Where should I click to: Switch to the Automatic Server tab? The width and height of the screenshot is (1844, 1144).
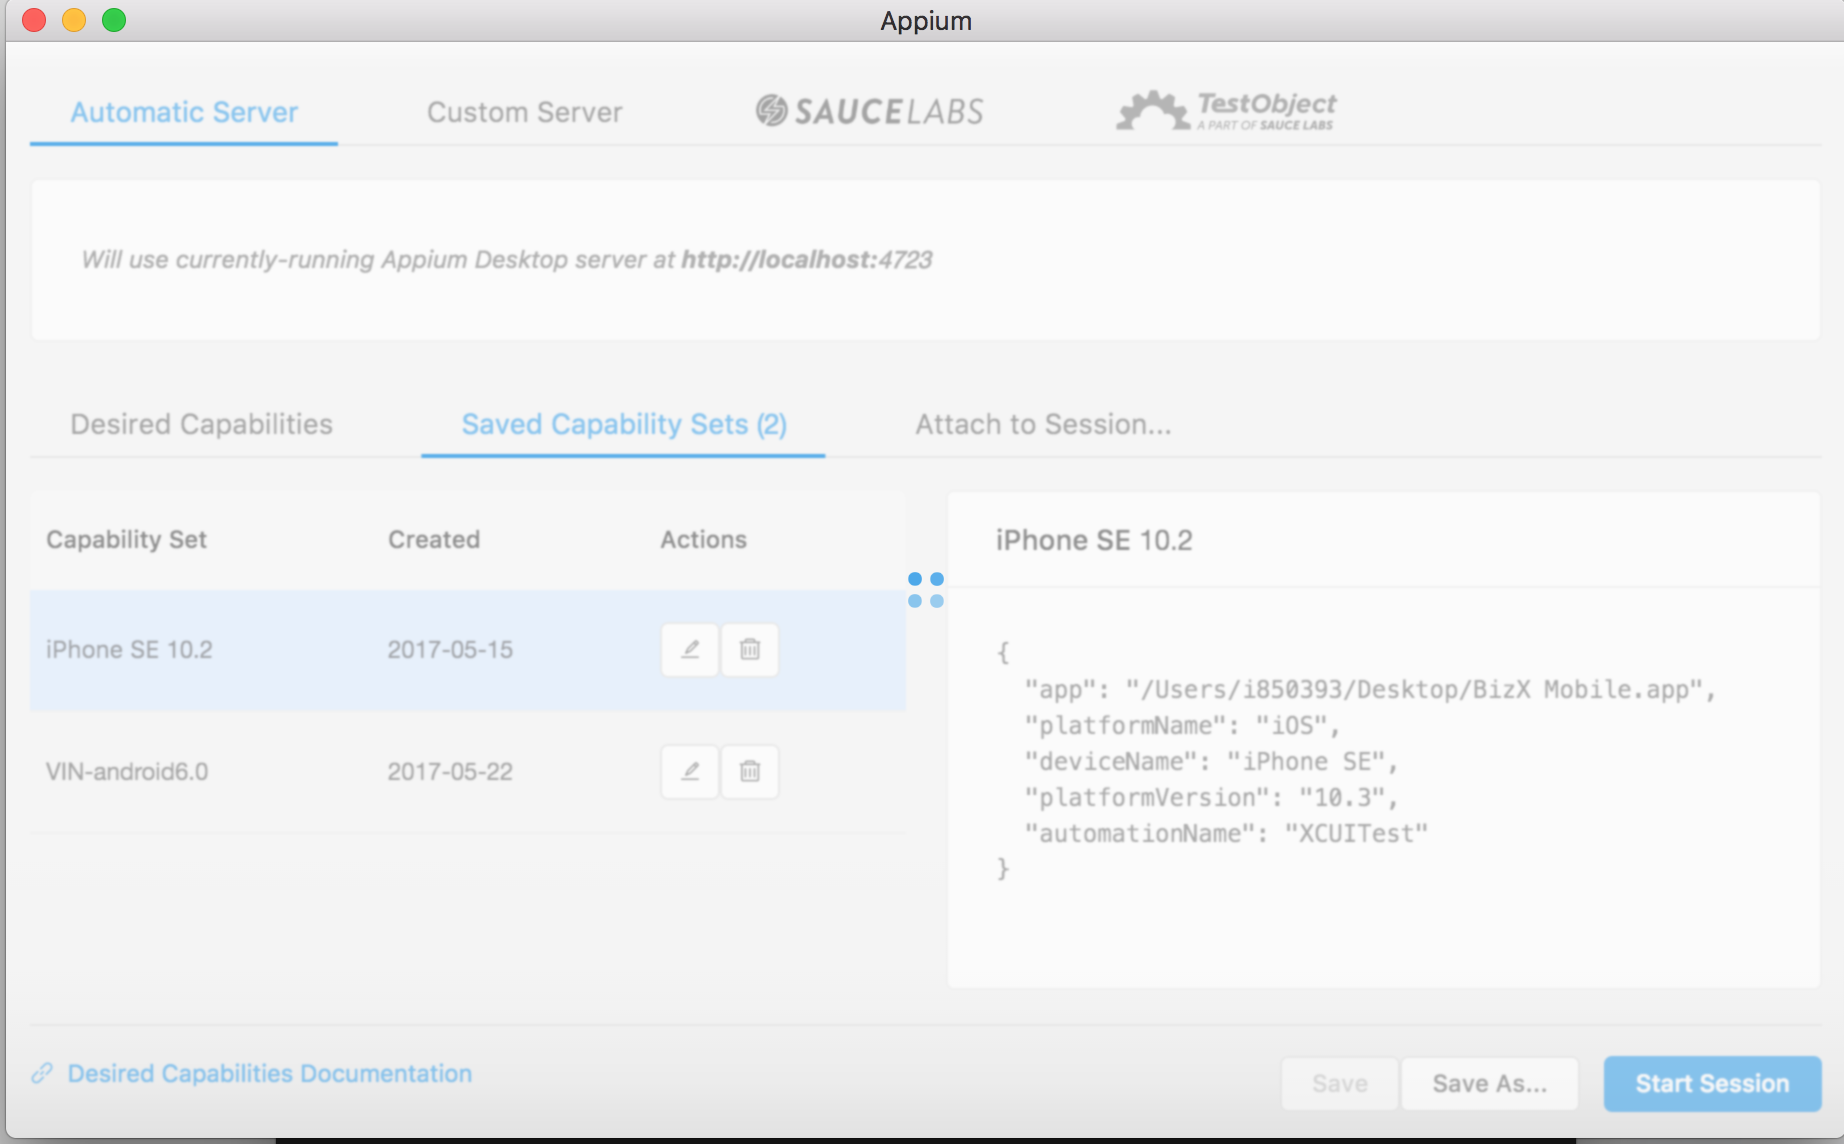[x=184, y=112]
